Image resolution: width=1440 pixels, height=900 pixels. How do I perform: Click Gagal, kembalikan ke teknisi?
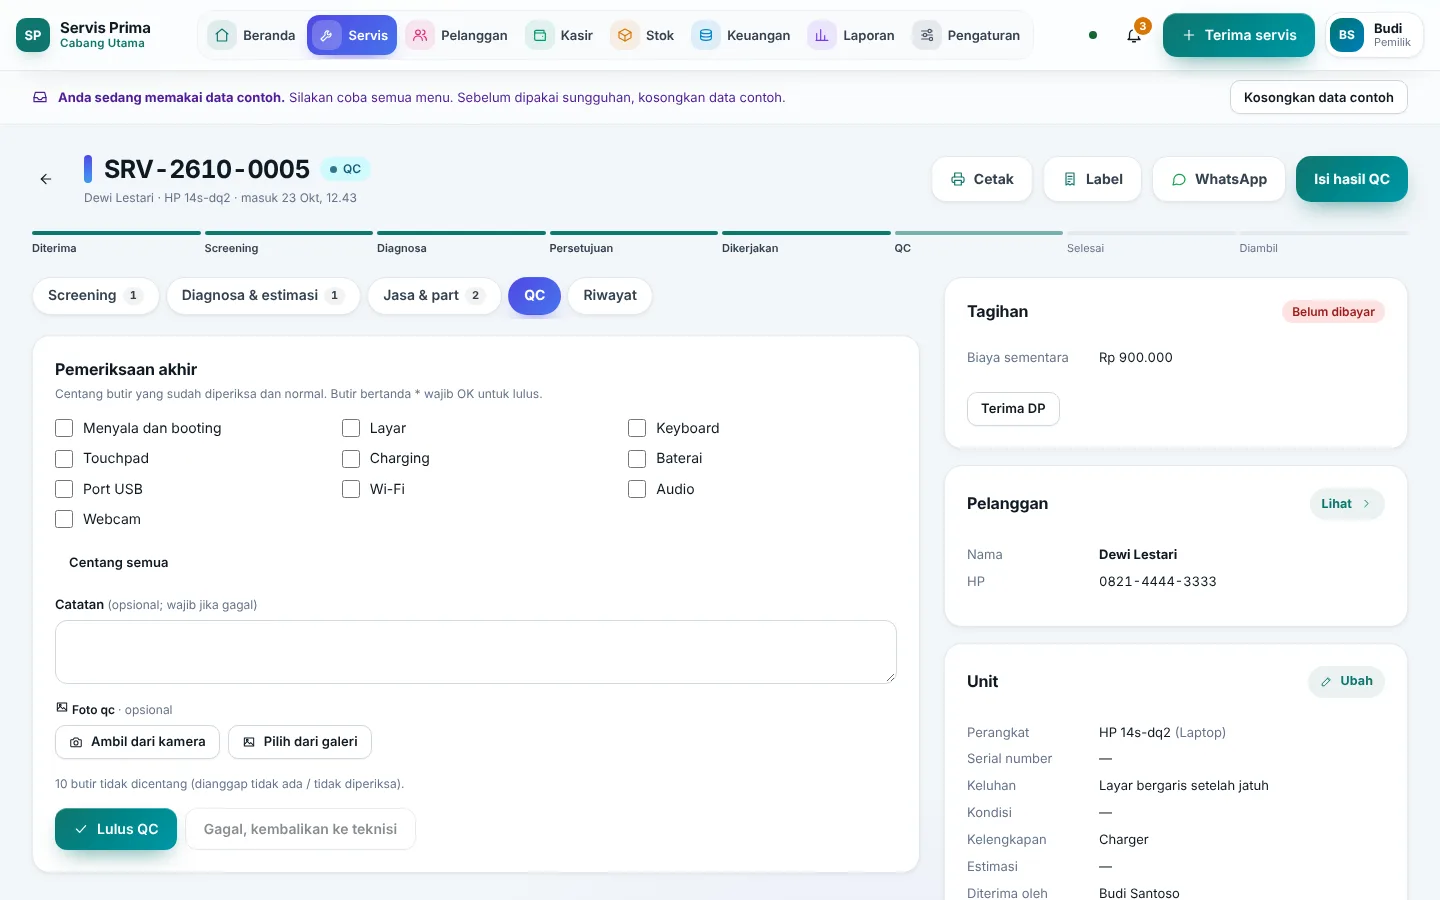point(300,829)
